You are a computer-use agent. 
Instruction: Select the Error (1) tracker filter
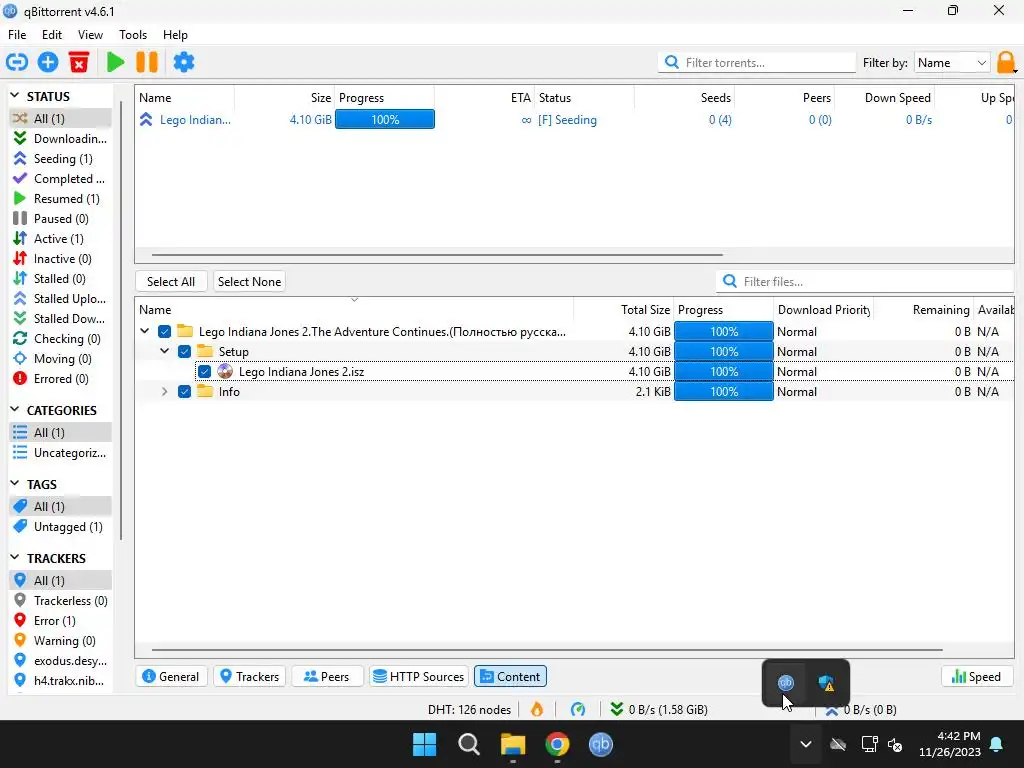pos(60,620)
